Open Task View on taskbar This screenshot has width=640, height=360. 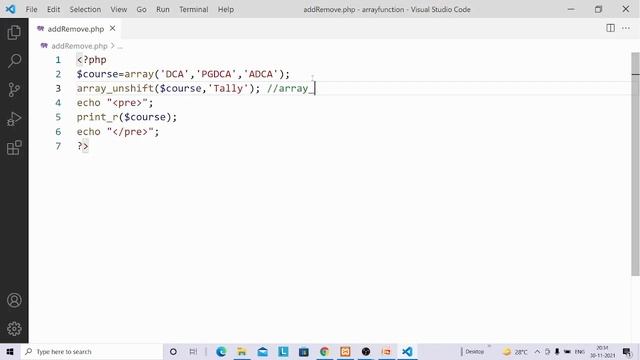(193, 351)
